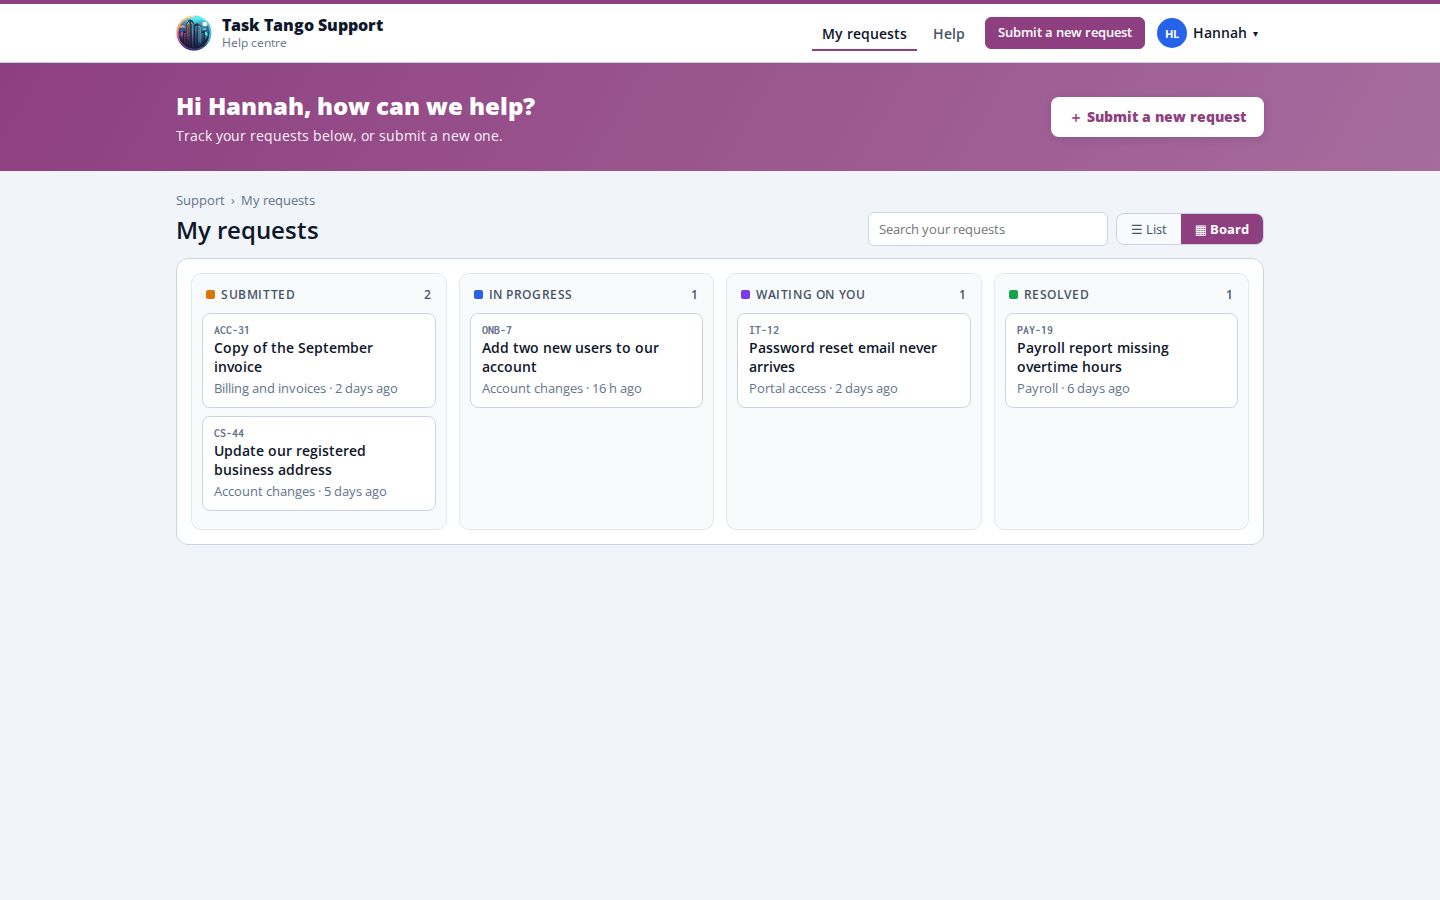Open the PAY-19 payroll report card
1440x900 pixels.
tap(1121, 360)
